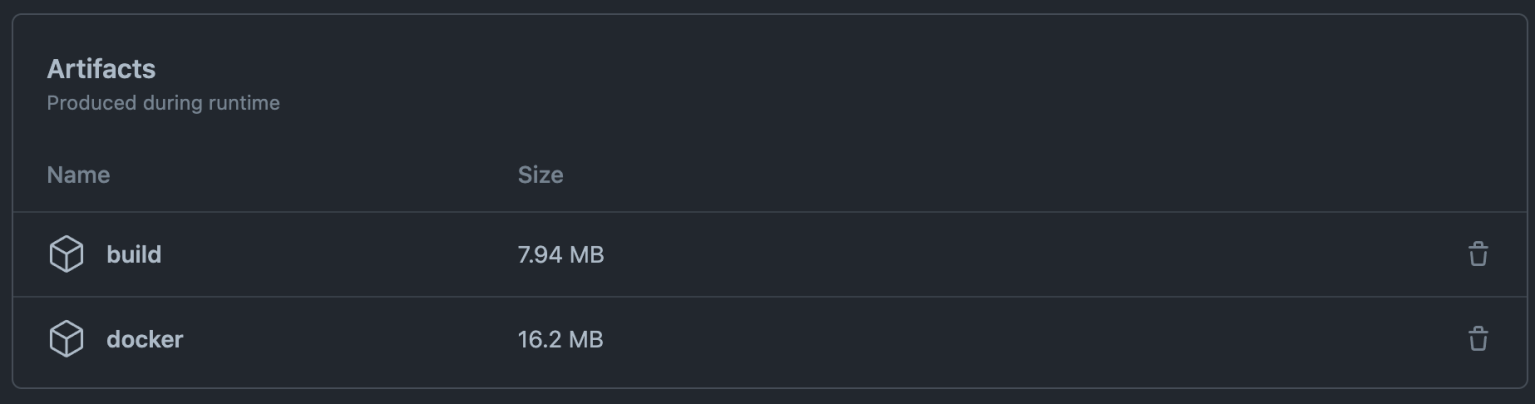Click blank space right of the runtime subtitle

tap(800, 103)
